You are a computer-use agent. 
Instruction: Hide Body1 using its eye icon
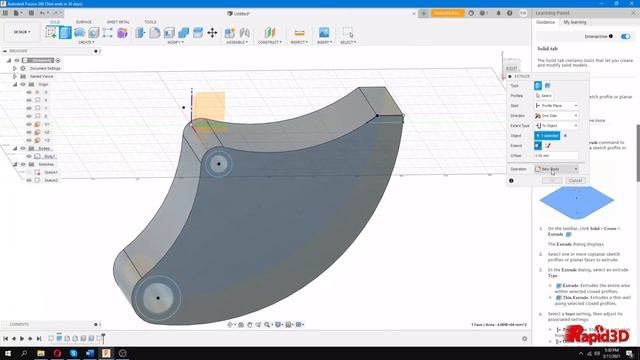tap(29, 156)
